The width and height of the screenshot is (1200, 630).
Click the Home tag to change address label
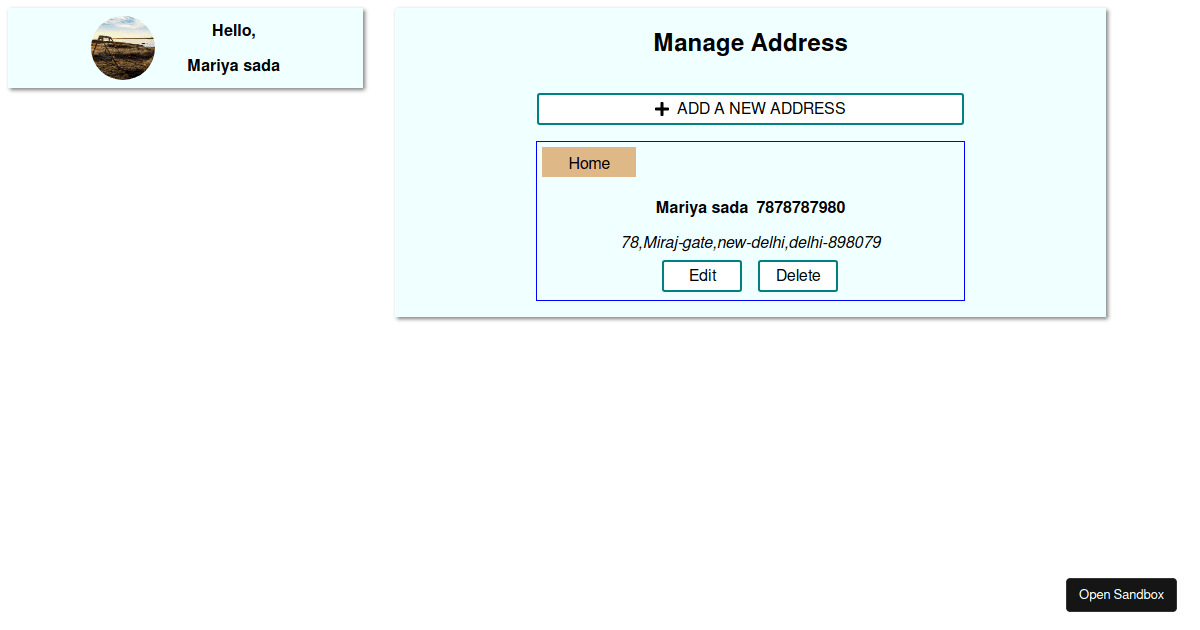click(588, 162)
